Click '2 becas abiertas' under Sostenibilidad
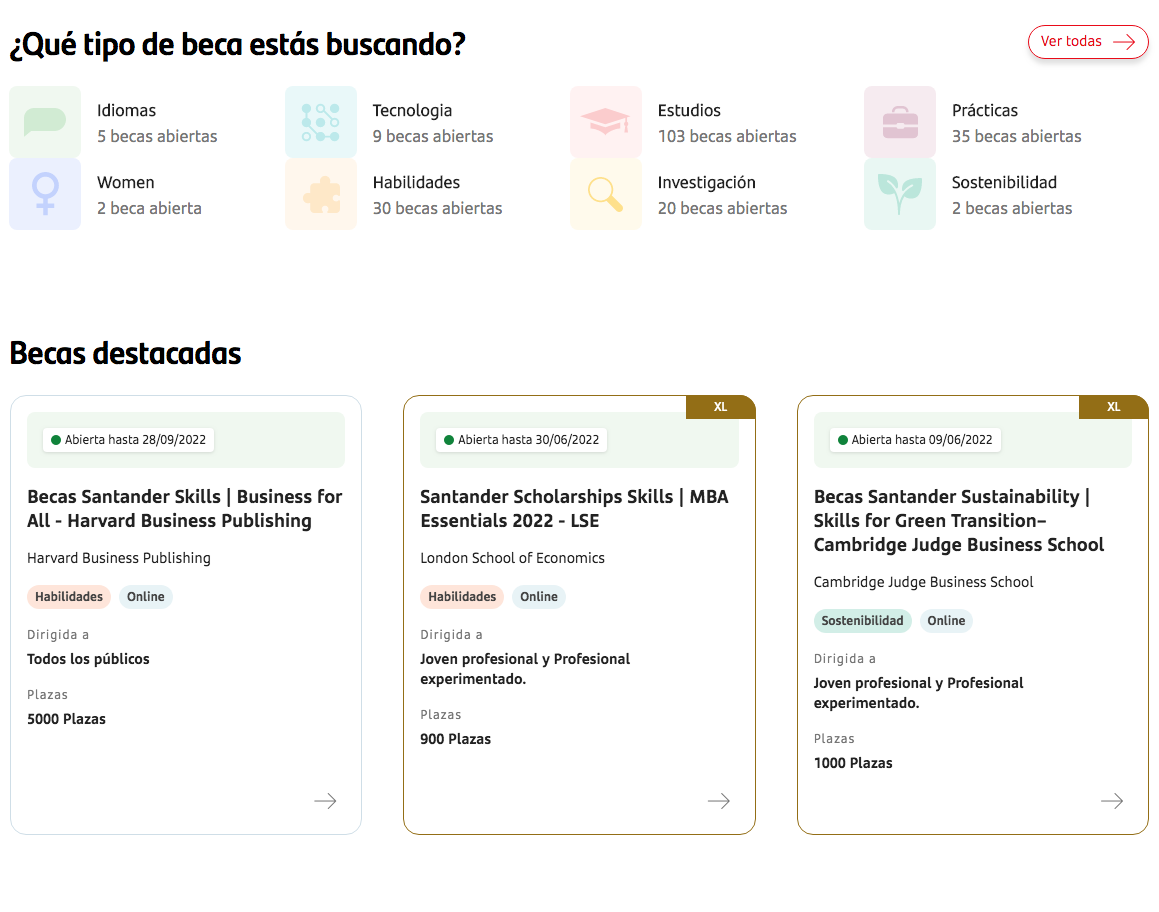 click(x=1012, y=208)
